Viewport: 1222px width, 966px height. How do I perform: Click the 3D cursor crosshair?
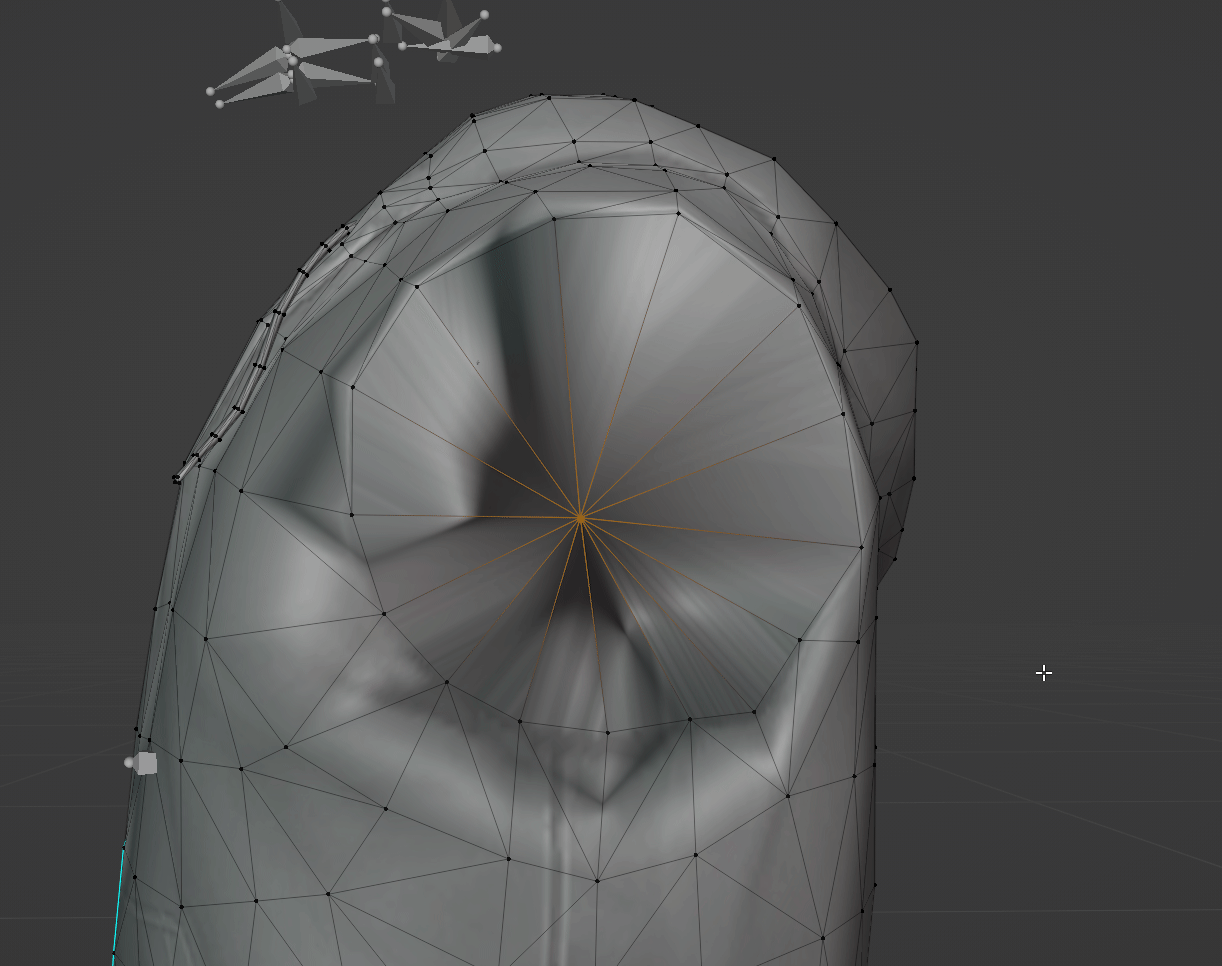(1044, 674)
